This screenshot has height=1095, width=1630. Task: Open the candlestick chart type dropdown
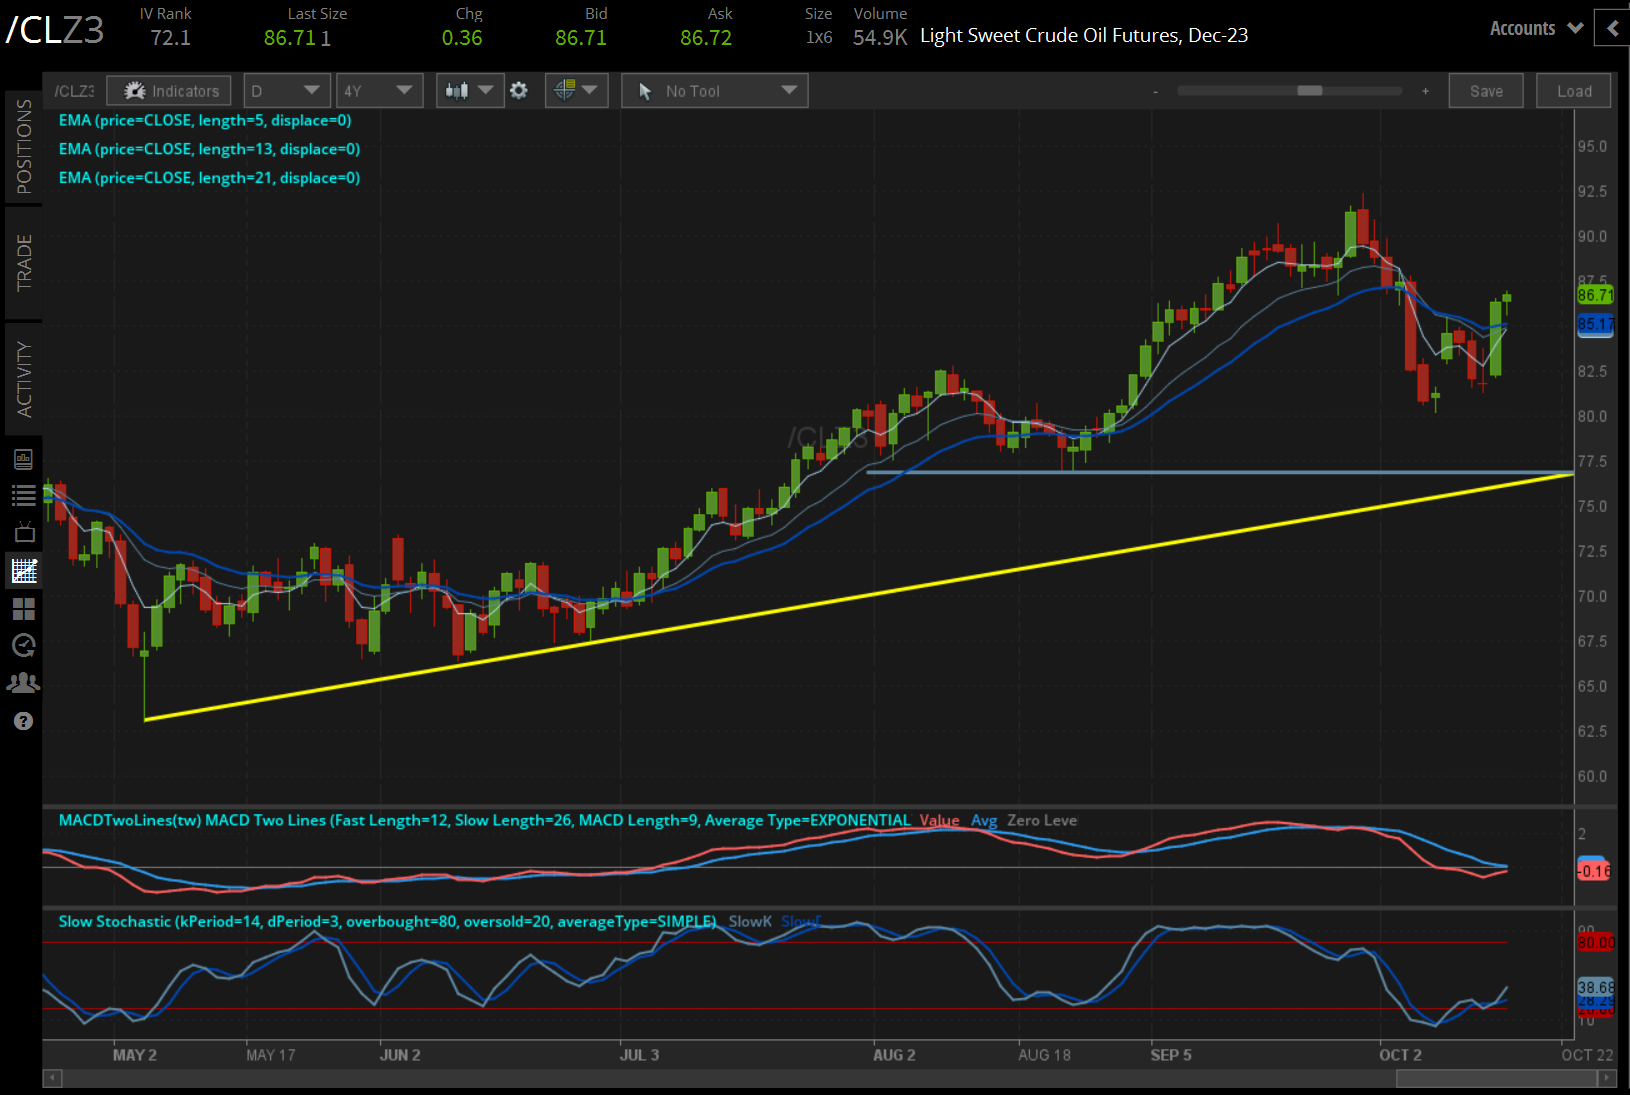[x=469, y=91]
